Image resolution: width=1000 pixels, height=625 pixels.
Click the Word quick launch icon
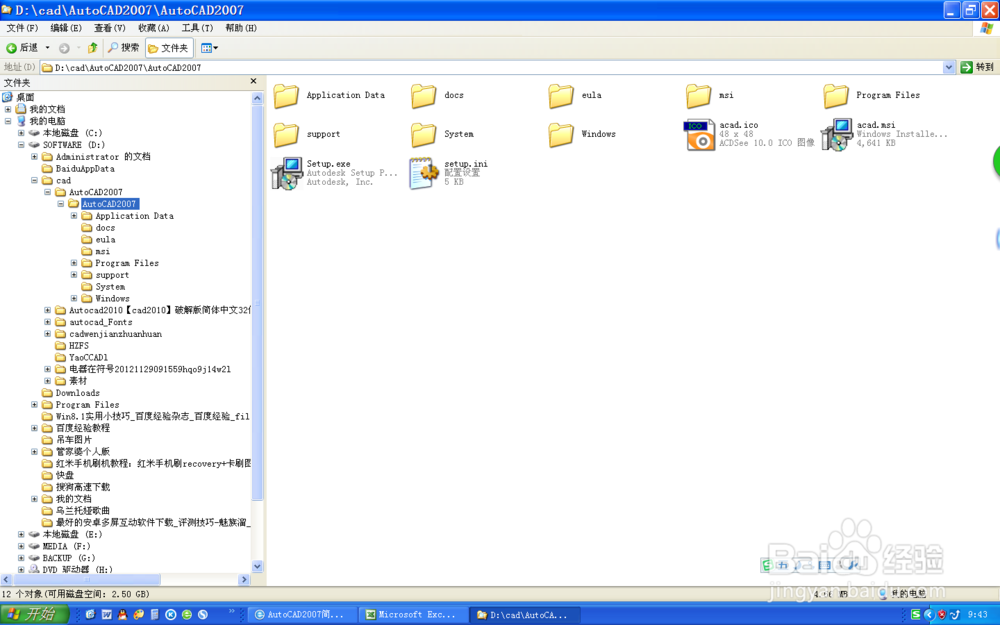(106, 614)
